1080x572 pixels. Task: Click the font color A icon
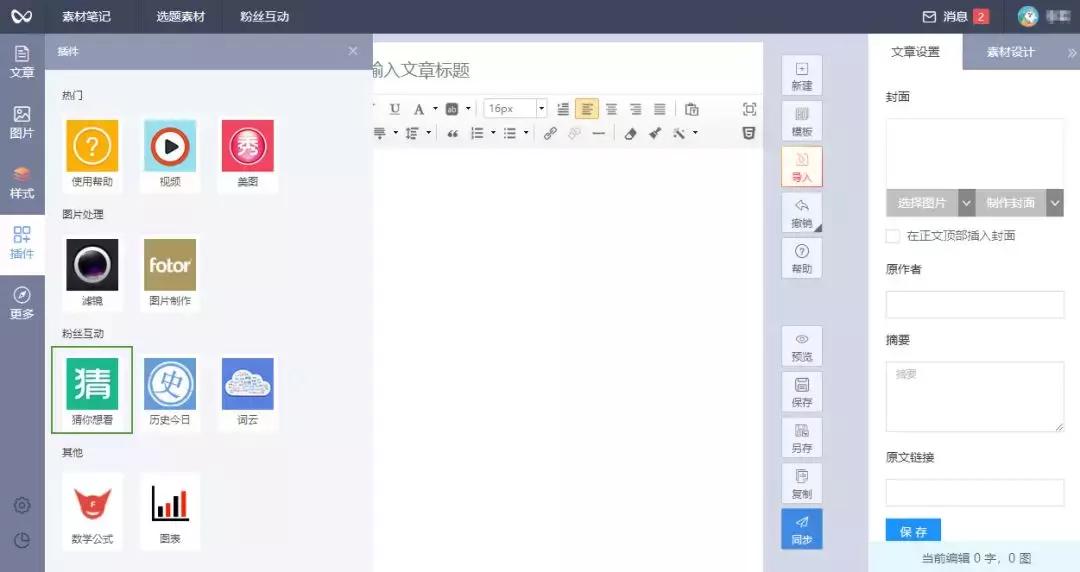click(x=418, y=109)
